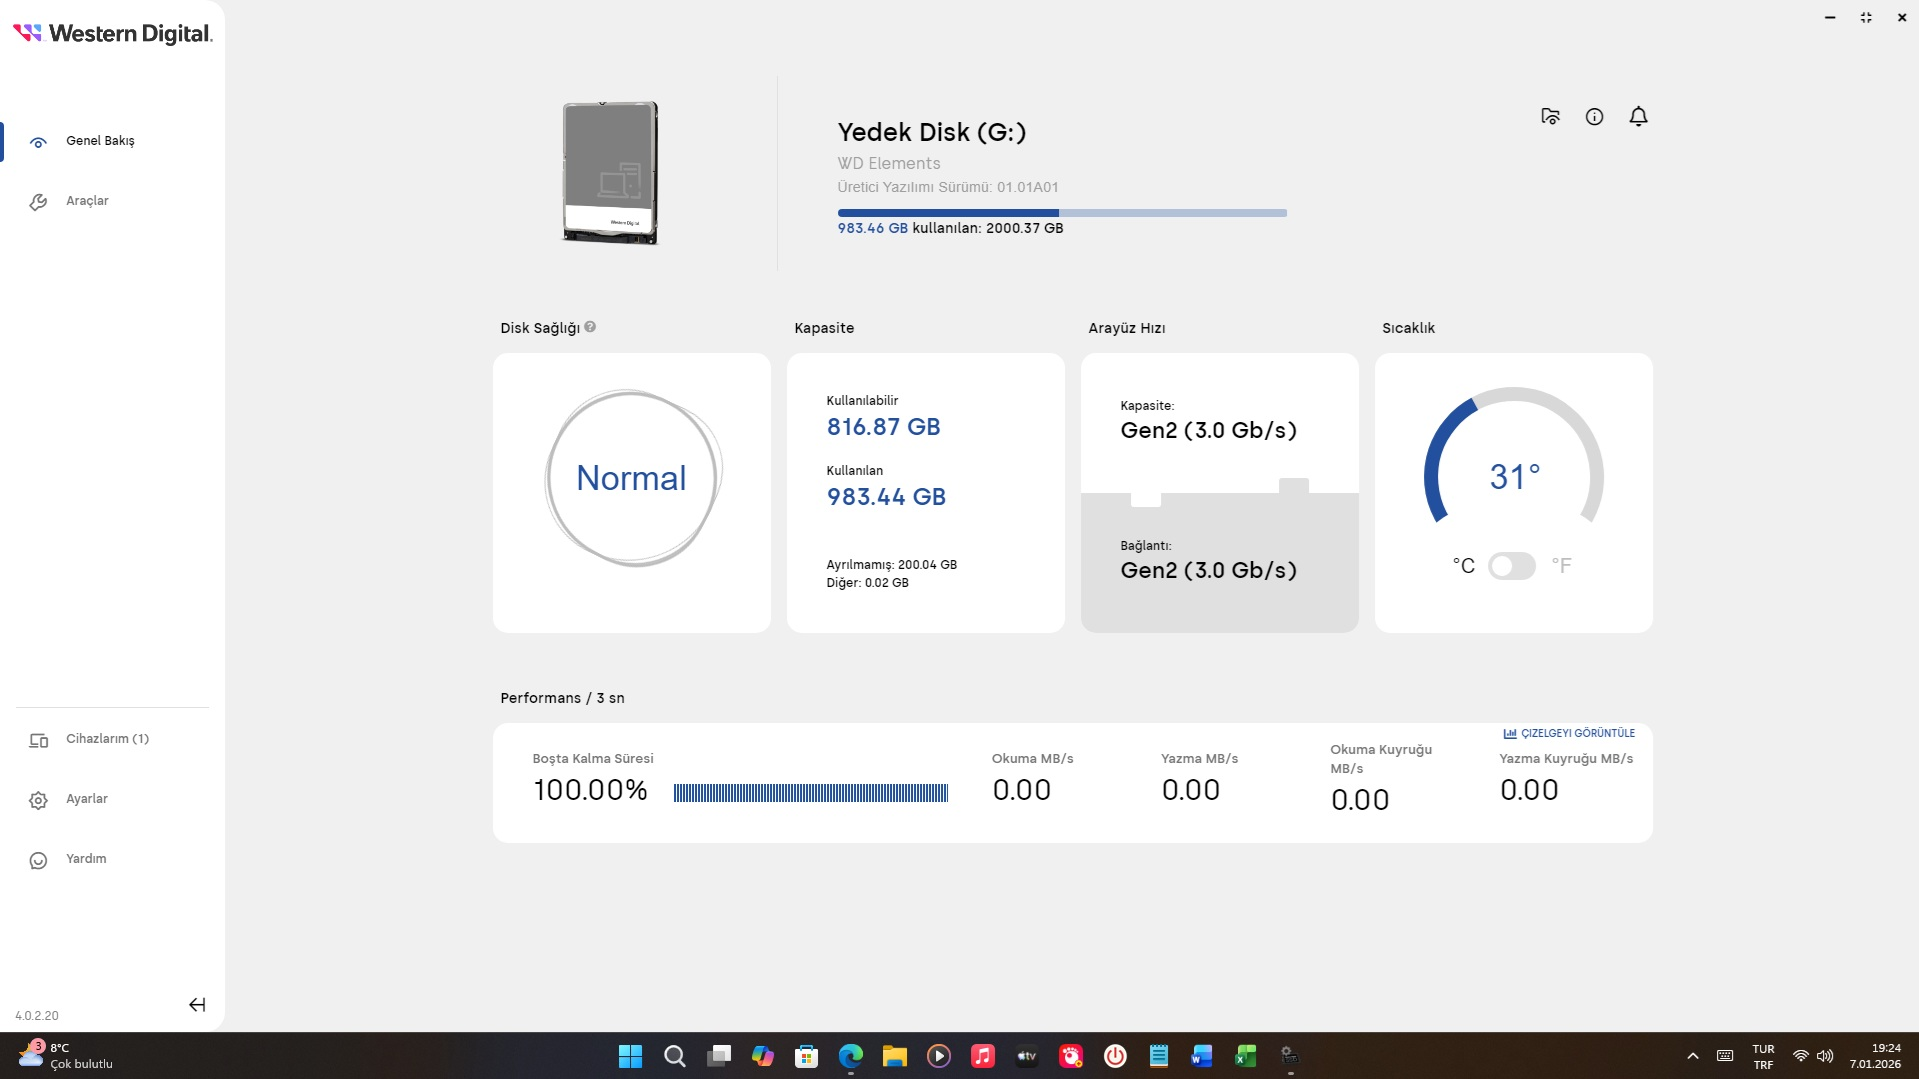Open Word from the taskbar
The width and height of the screenshot is (1919, 1079).
1202,1056
